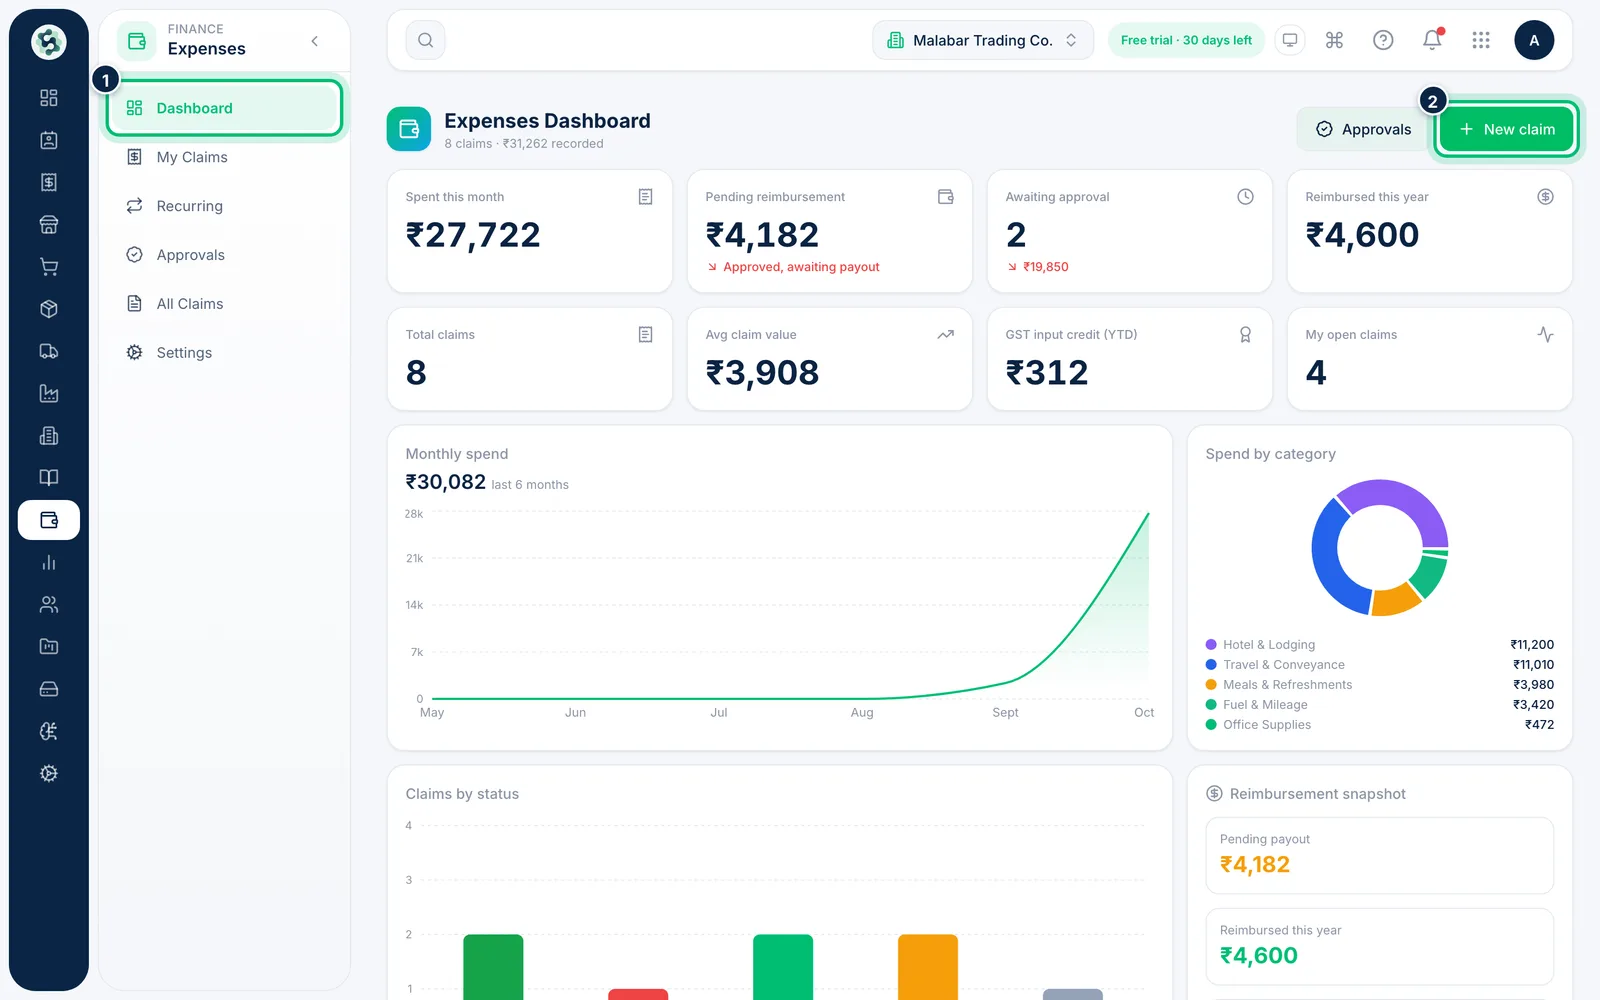Open the delivery truck icon in left rail

click(x=48, y=351)
